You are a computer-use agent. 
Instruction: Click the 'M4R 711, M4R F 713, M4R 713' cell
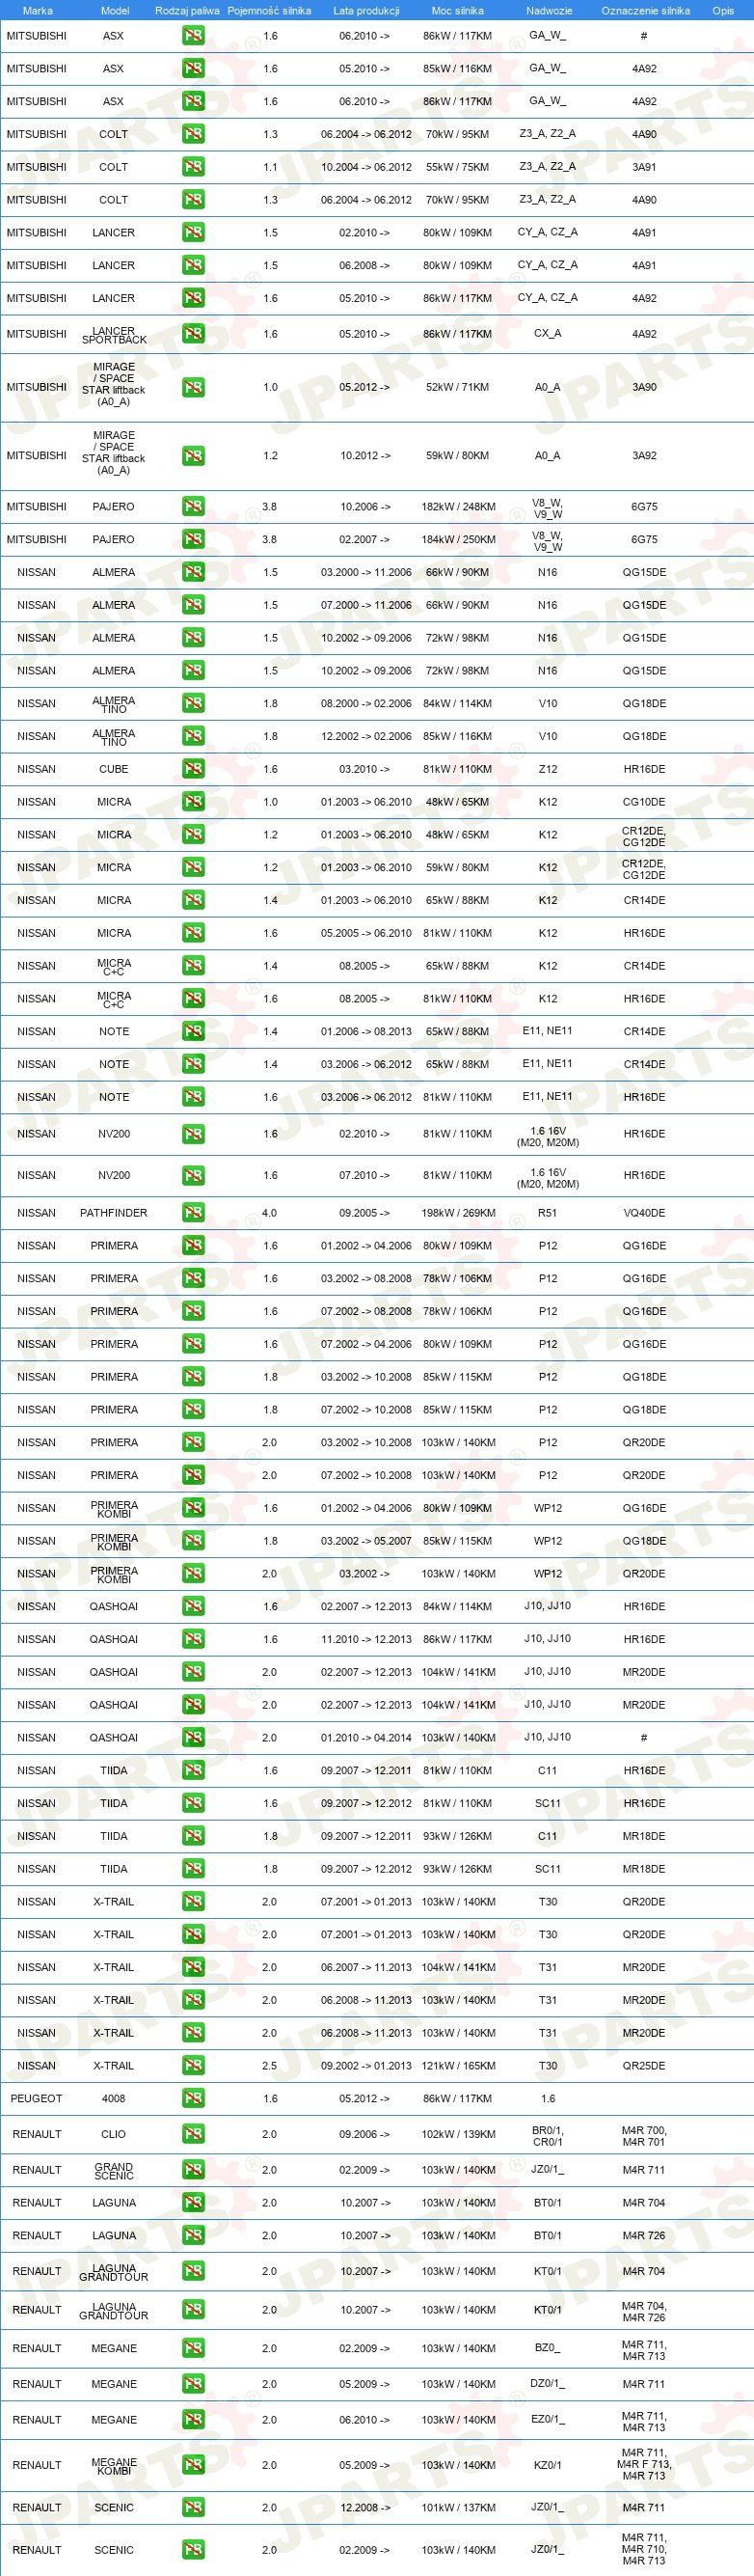644,2466
